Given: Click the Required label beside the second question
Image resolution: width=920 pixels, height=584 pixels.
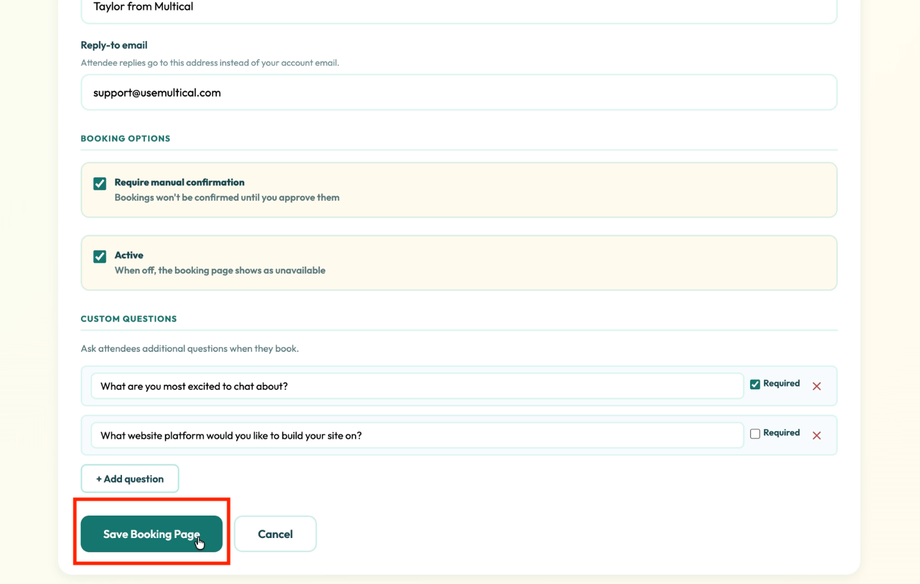Looking at the screenshot, I should click(x=781, y=432).
